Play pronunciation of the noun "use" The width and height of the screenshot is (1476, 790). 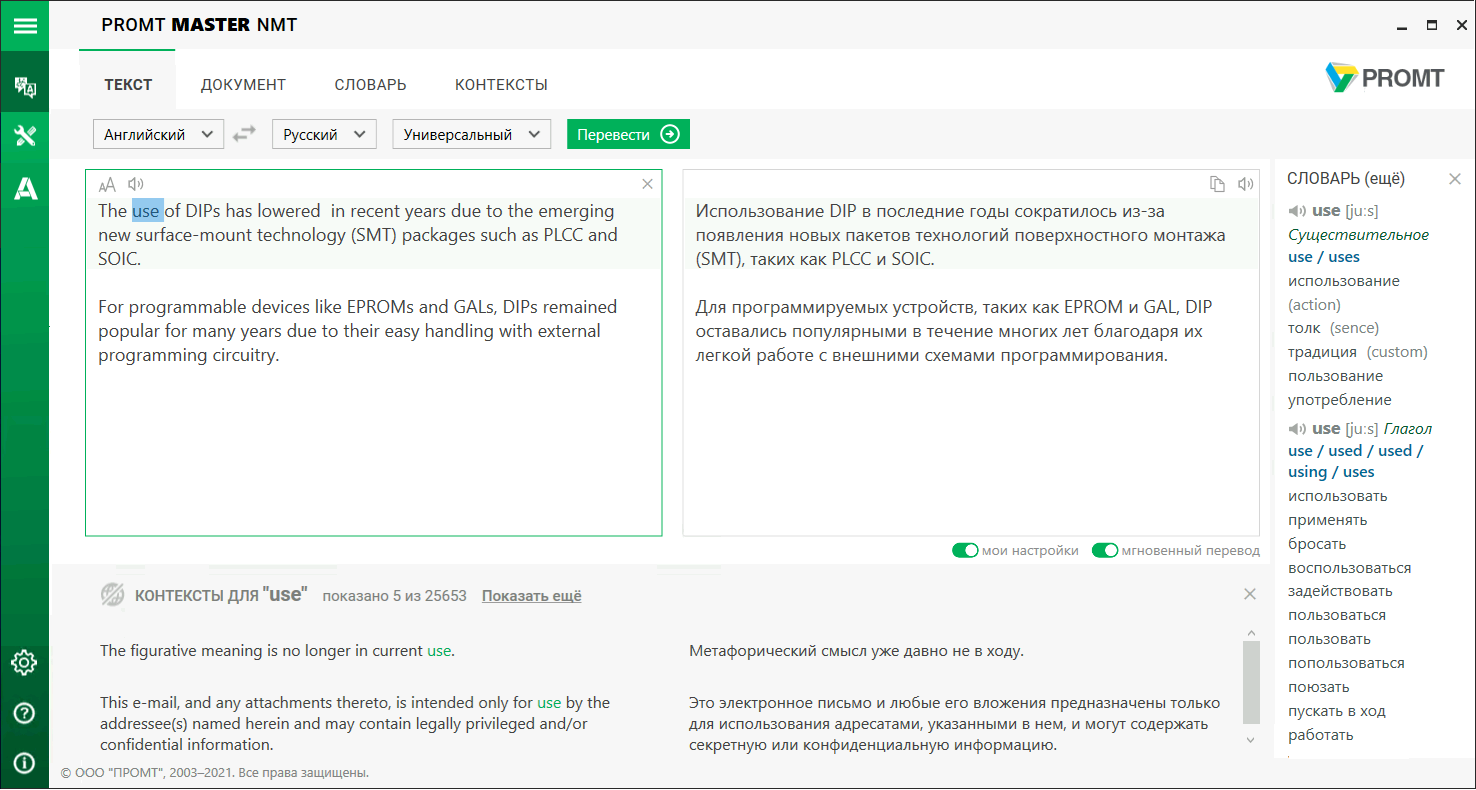(1297, 211)
